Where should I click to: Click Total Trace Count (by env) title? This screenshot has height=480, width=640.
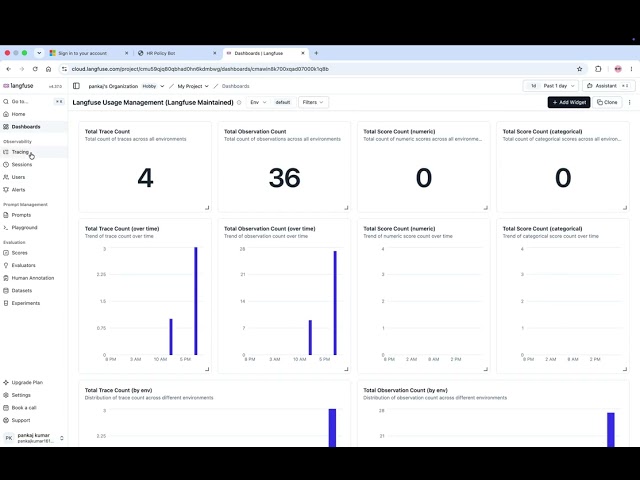point(118,390)
